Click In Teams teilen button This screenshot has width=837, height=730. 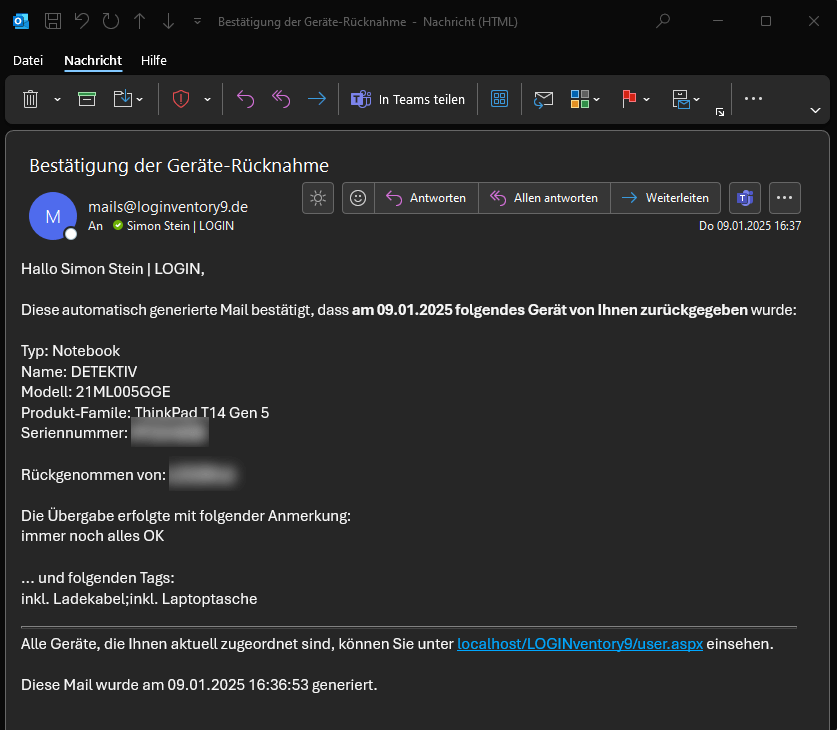[408, 99]
